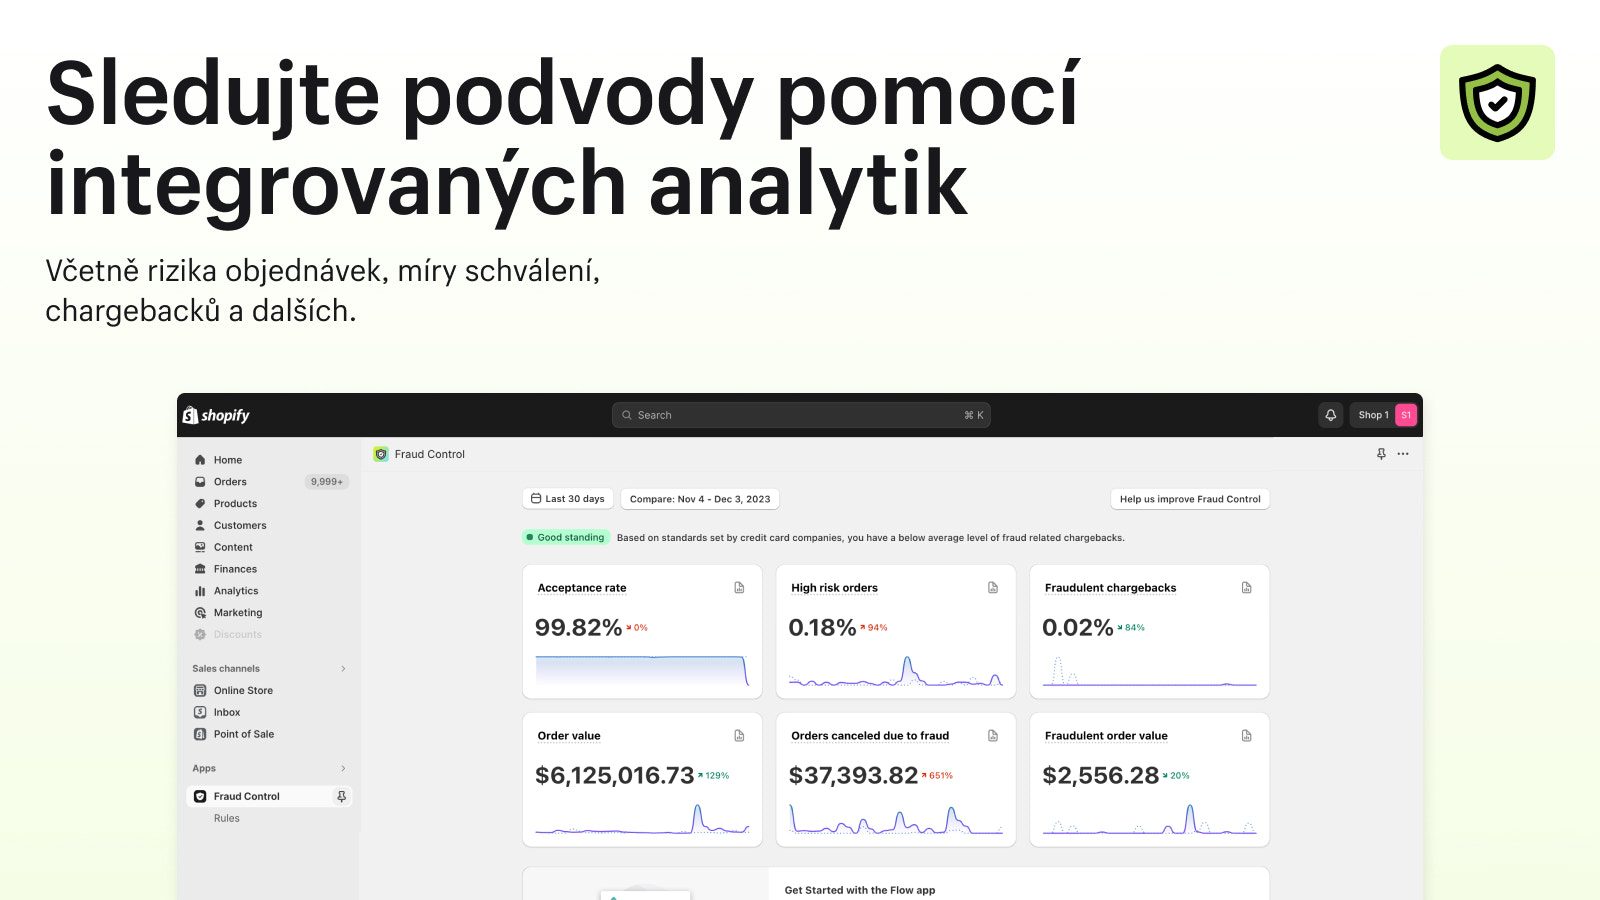Click the 99.82% acceptance rate value
The width and height of the screenshot is (1600, 900).
point(578,628)
